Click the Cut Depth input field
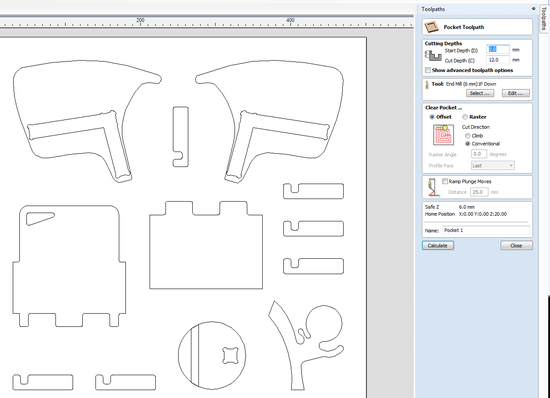 (x=498, y=60)
